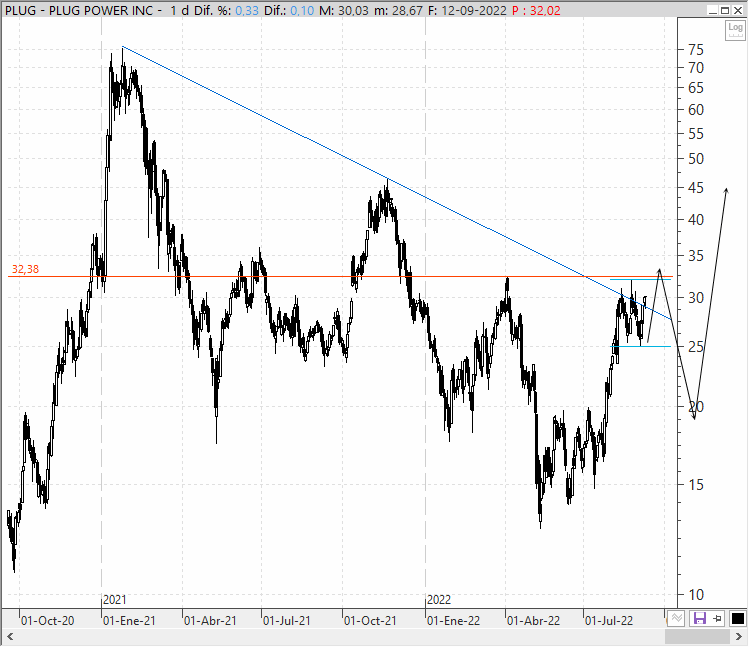The image size is (749, 647).
Task: Click the 01-Jul-22 date axis label
Action: tap(609, 621)
